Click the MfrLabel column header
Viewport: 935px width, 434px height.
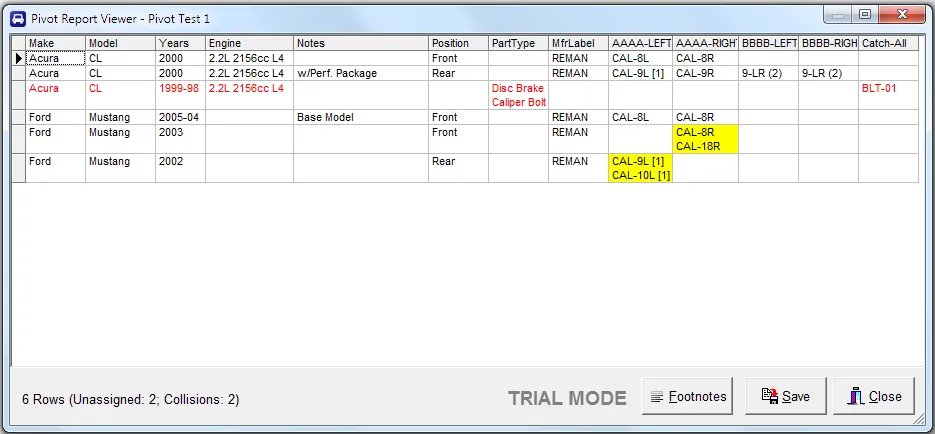(x=578, y=44)
